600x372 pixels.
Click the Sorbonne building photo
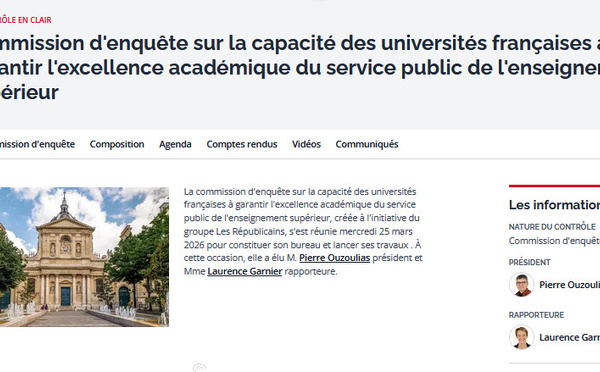84,257
